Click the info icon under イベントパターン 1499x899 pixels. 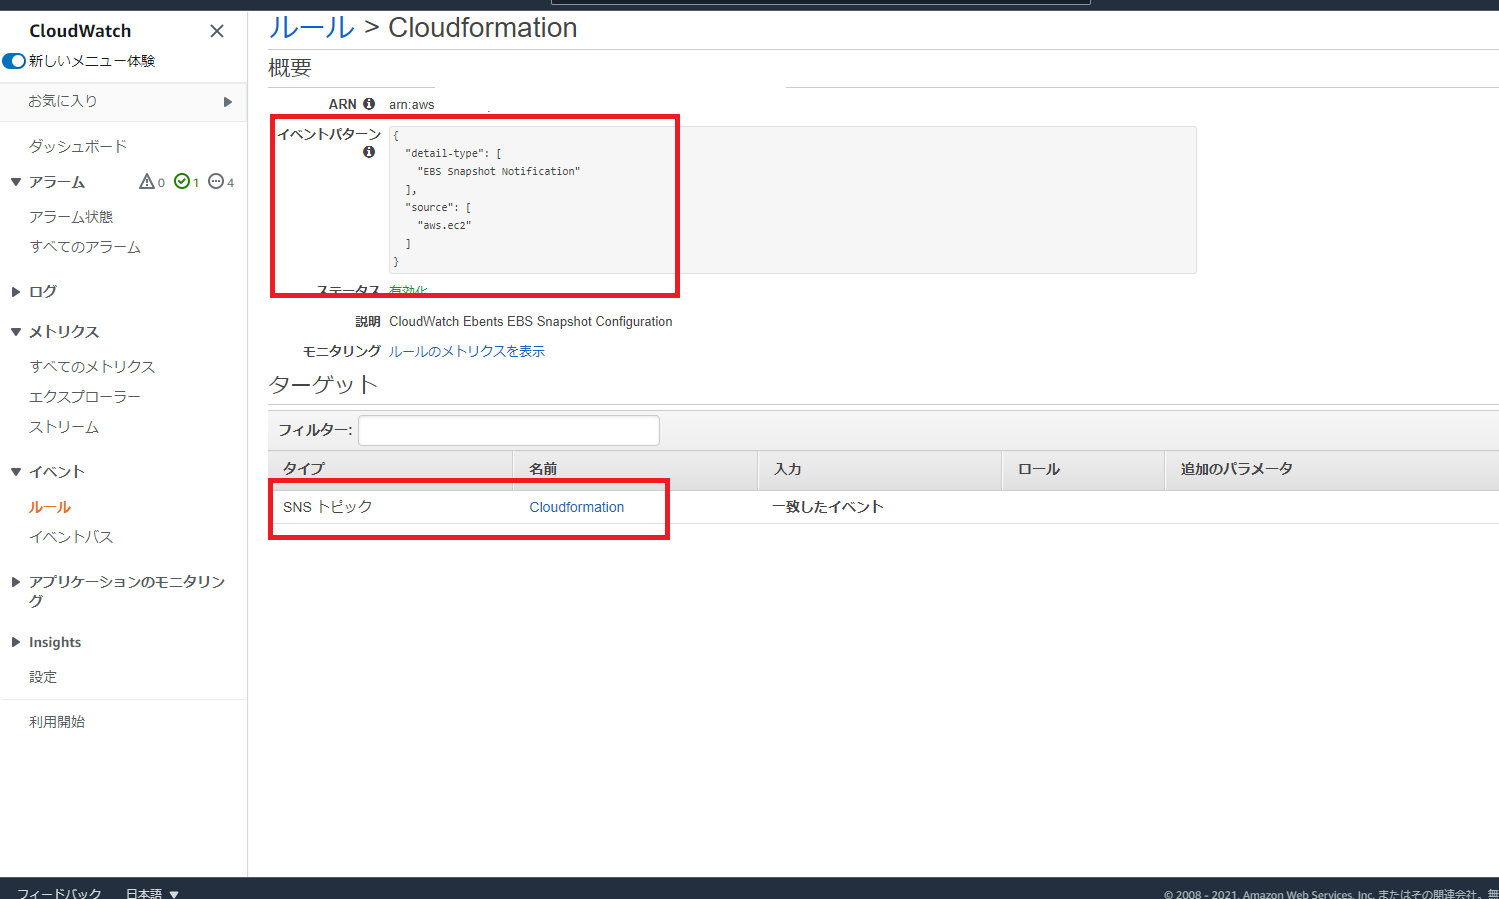pos(369,152)
